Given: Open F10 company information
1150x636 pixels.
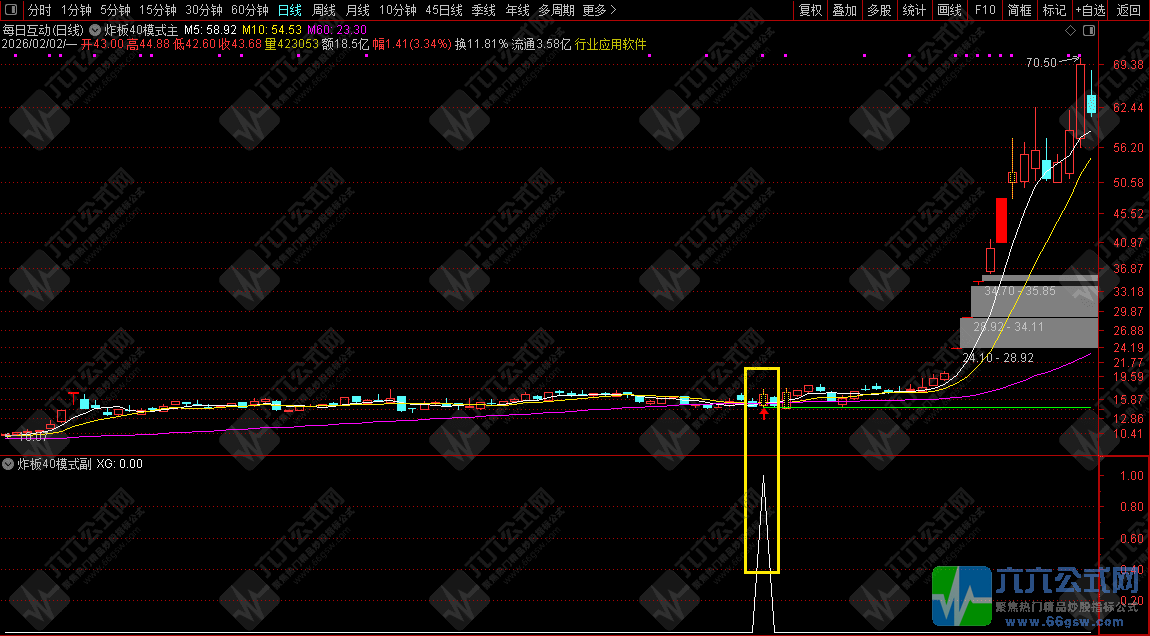Looking at the screenshot, I should point(985,10).
